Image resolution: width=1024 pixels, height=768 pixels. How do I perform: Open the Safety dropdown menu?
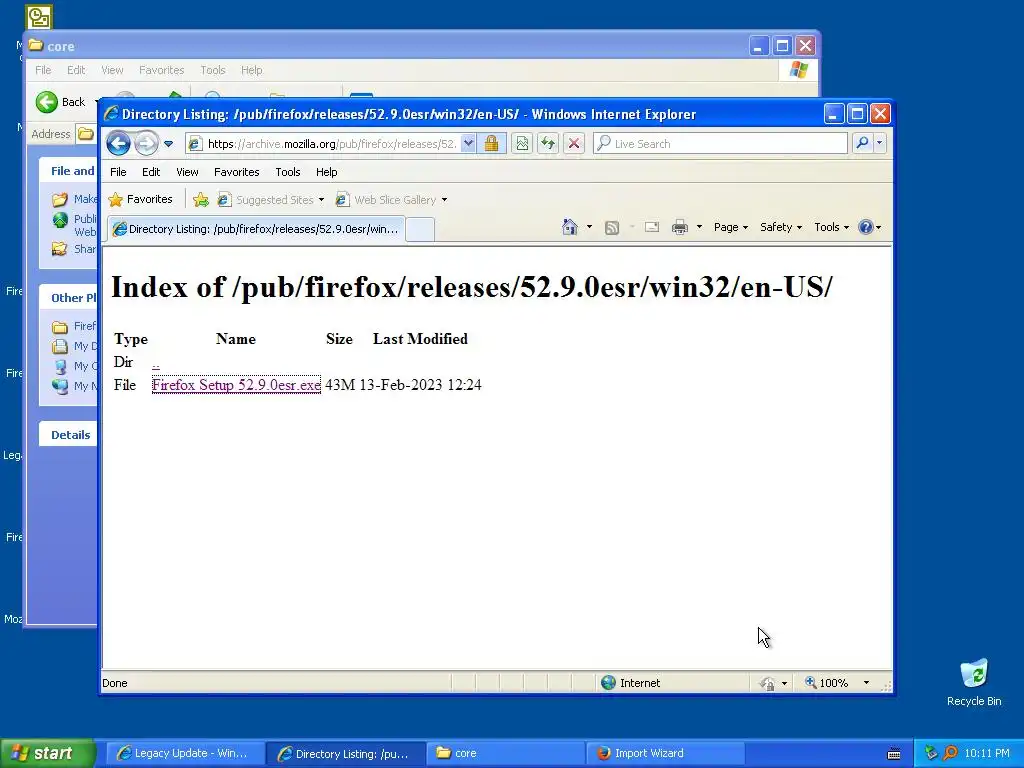coord(780,227)
